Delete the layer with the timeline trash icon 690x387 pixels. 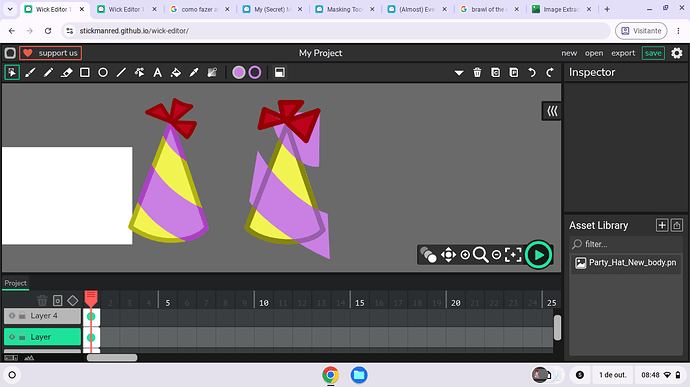(x=42, y=300)
